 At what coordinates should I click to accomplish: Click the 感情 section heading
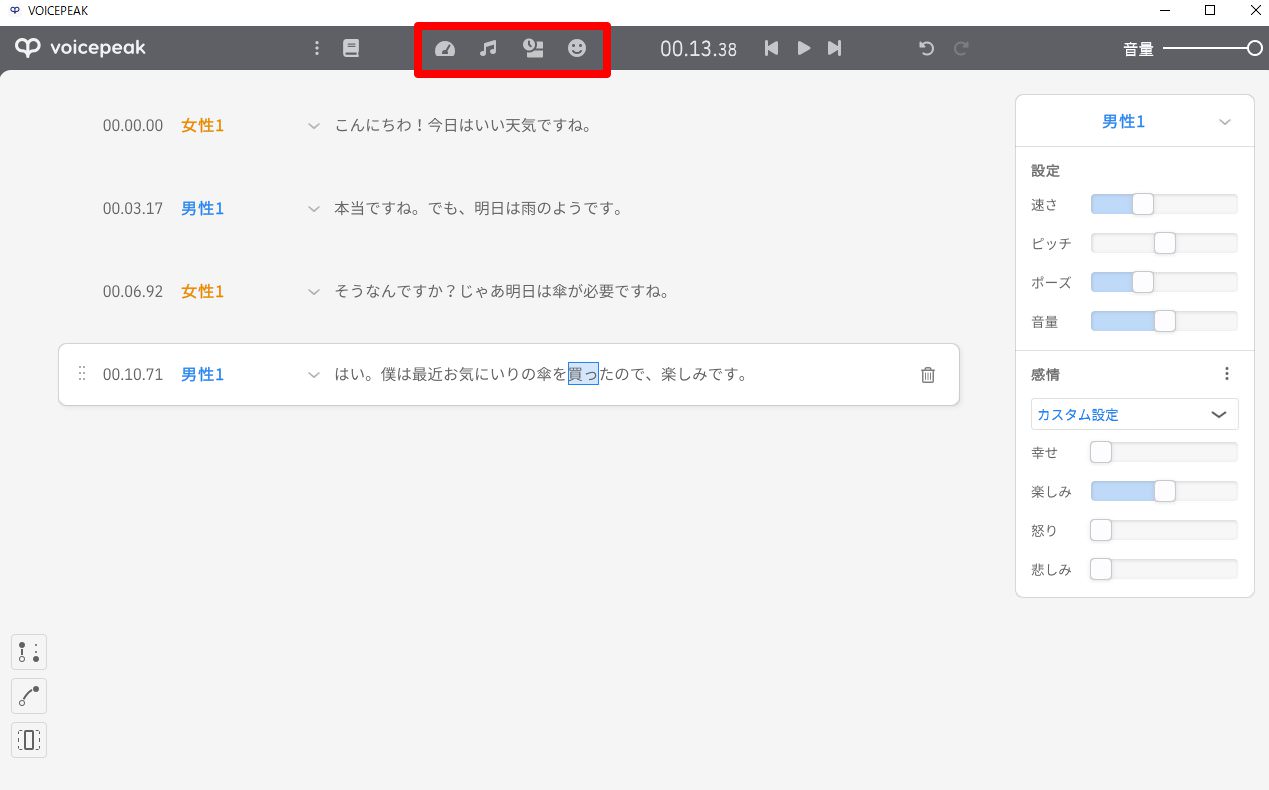(1045, 375)
